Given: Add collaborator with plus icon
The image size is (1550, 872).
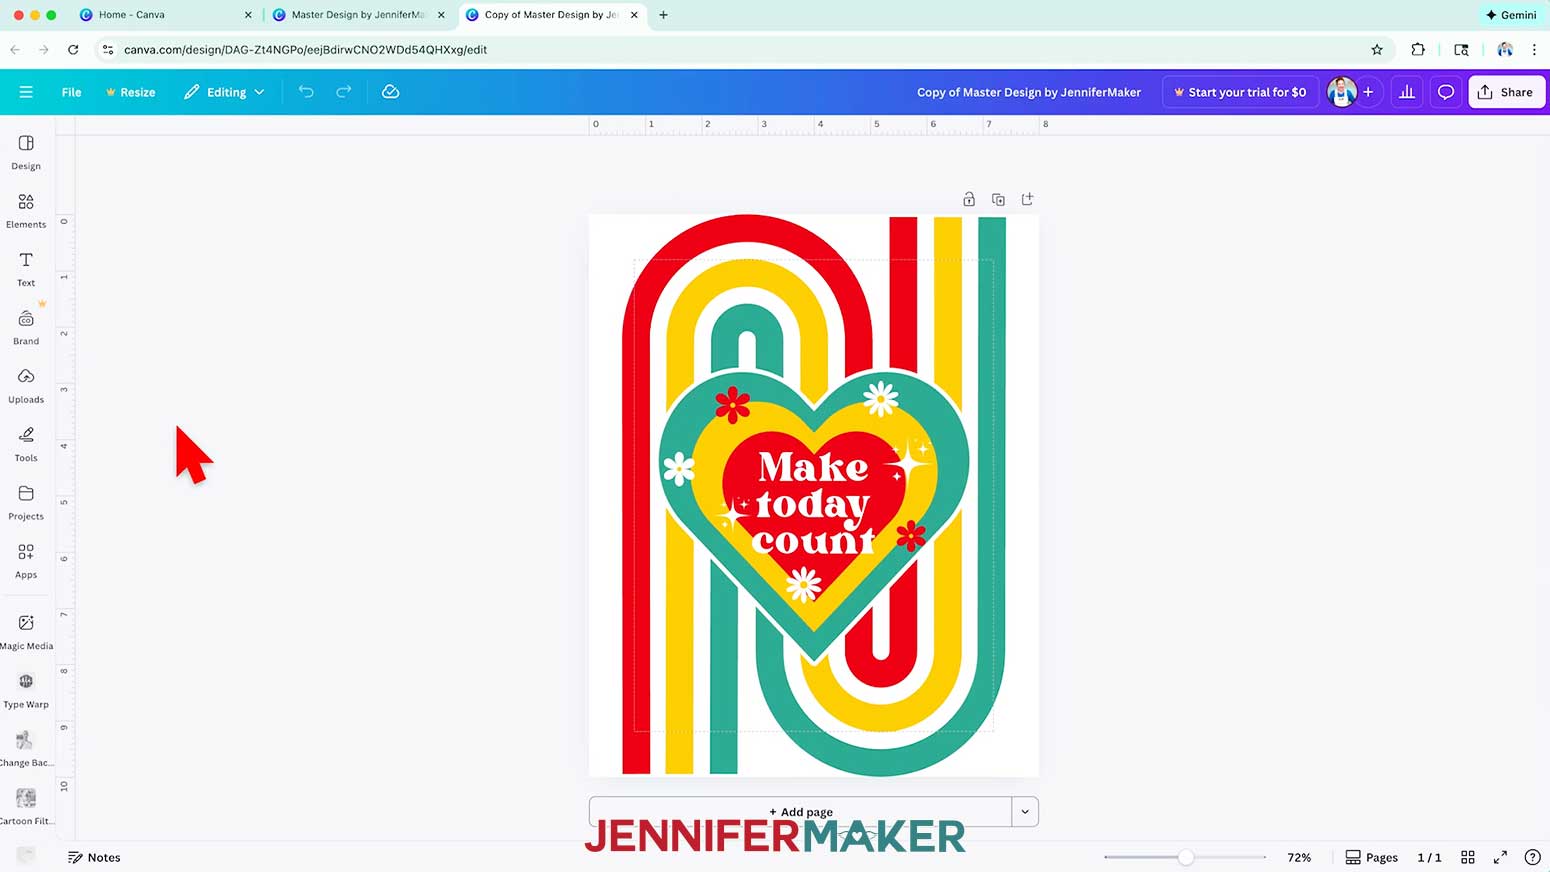Looking at the screenshot, I should tap(1368, 92).
